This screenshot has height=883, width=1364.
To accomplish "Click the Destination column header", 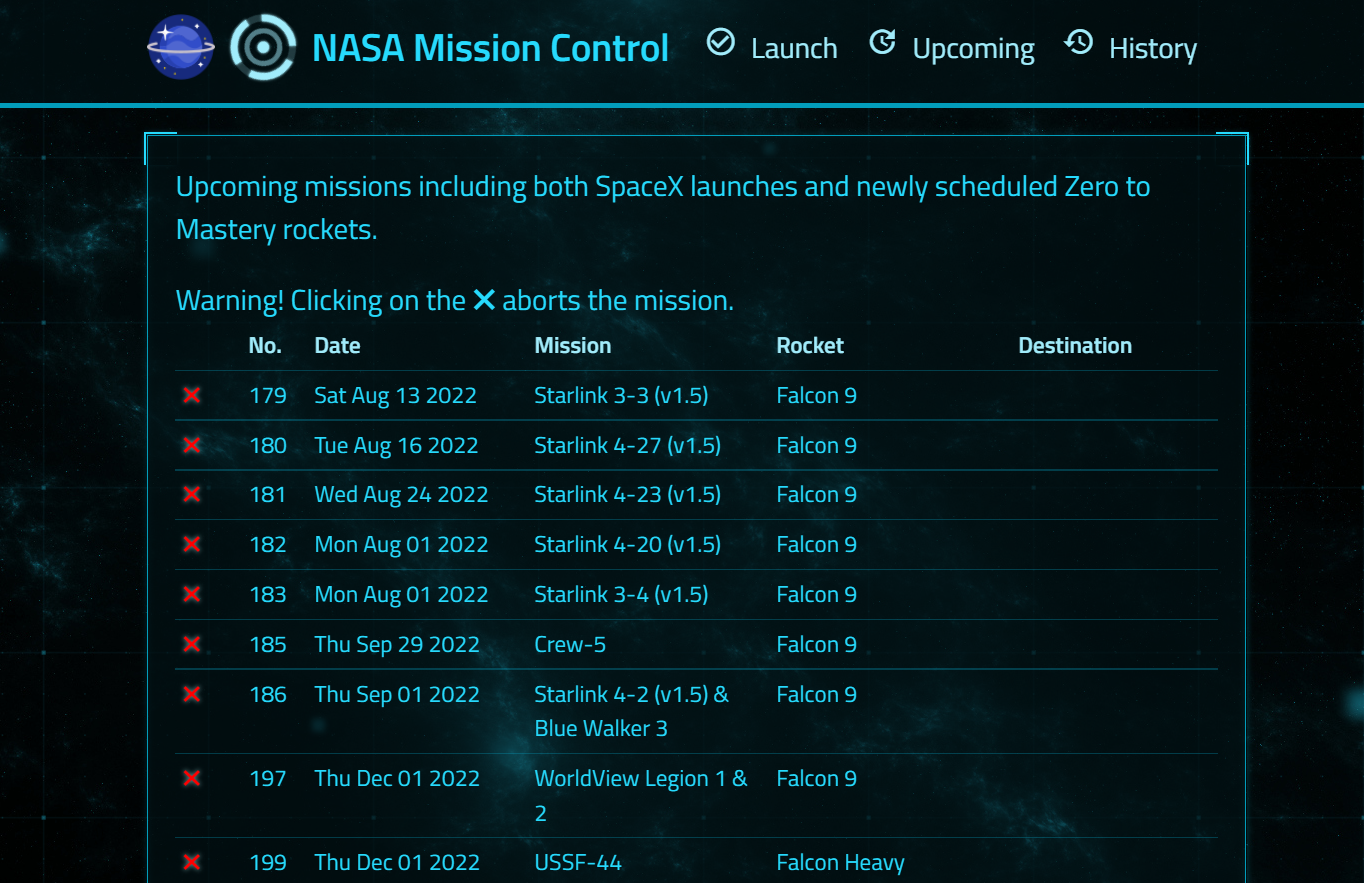I will tap(1075, 345).
